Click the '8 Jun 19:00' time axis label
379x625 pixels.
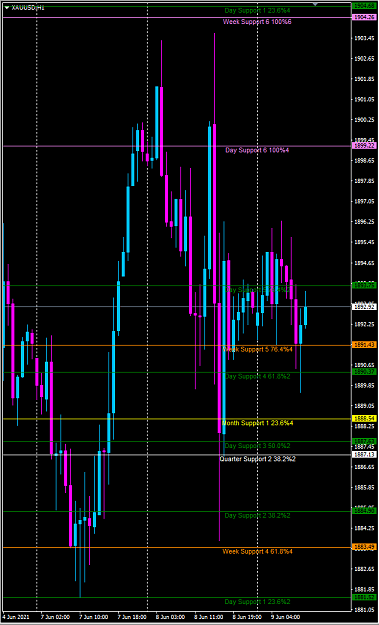[247, 617]
